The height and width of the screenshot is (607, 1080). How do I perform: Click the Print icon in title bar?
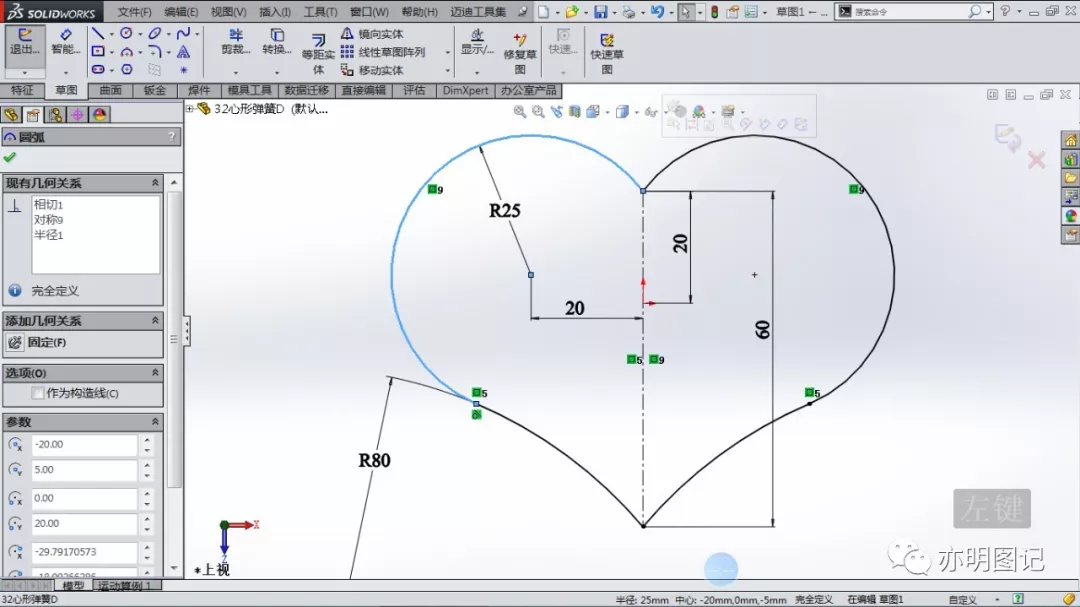pos(628,12)
